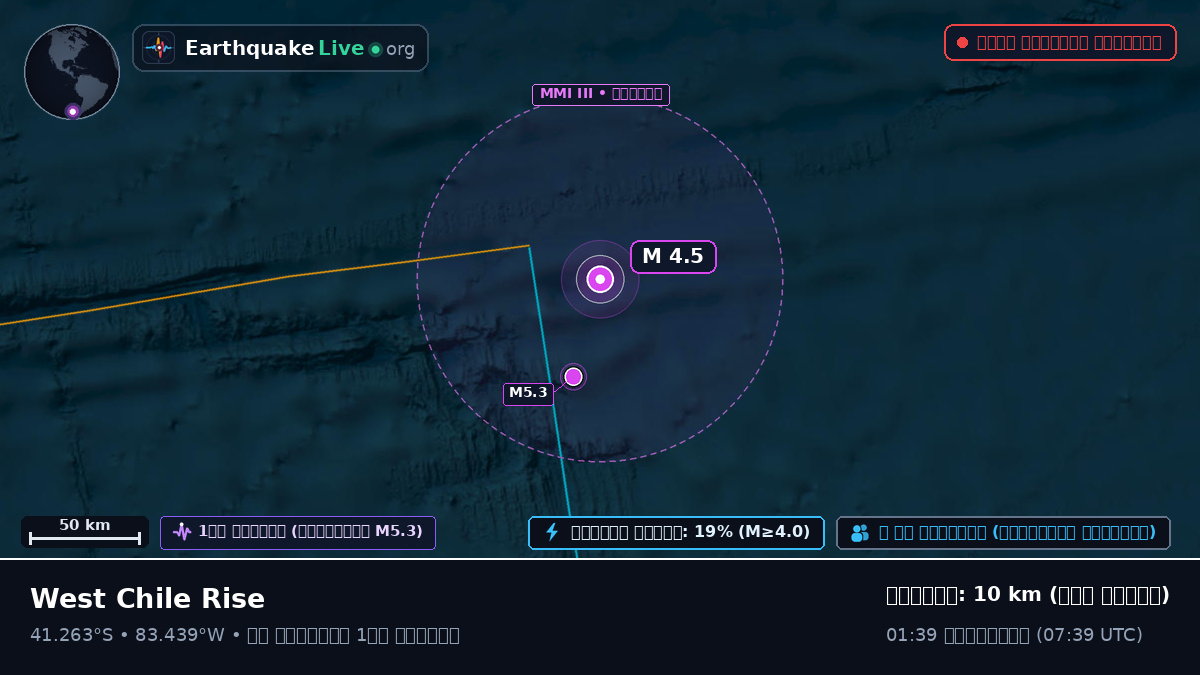1200x675 pixels.
Task: Click the EarthquakeLive.org site badge
Action: (x=280, y=48)
